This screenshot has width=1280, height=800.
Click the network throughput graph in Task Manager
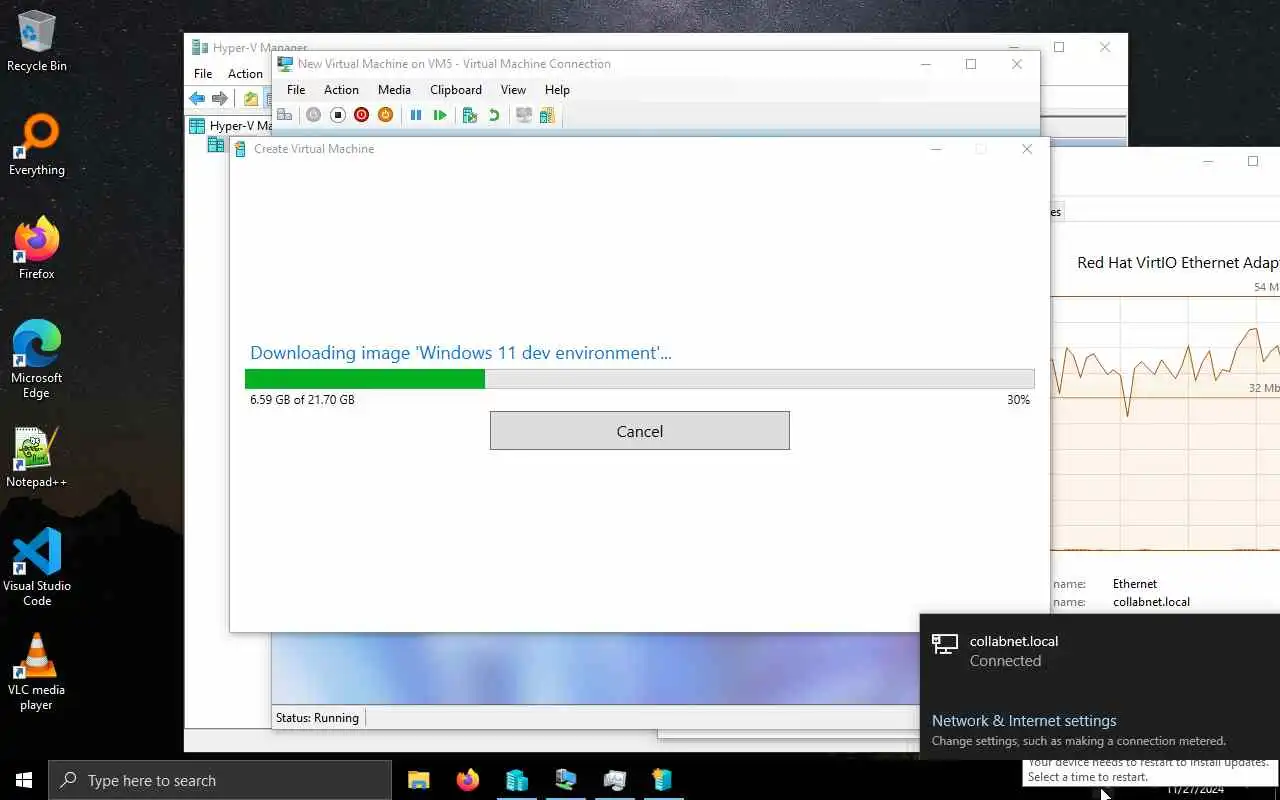point(1165,422)
